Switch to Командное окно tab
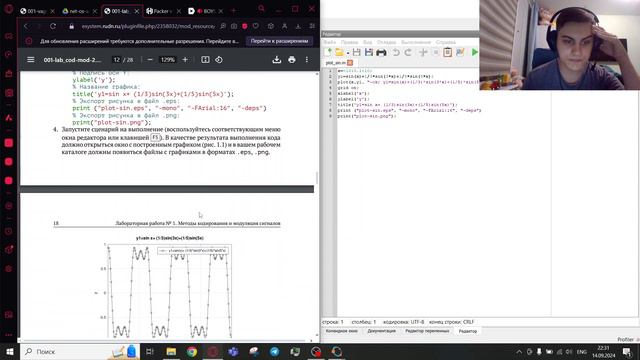This screenshot has height=360, width=640. (x=342, y=331)
